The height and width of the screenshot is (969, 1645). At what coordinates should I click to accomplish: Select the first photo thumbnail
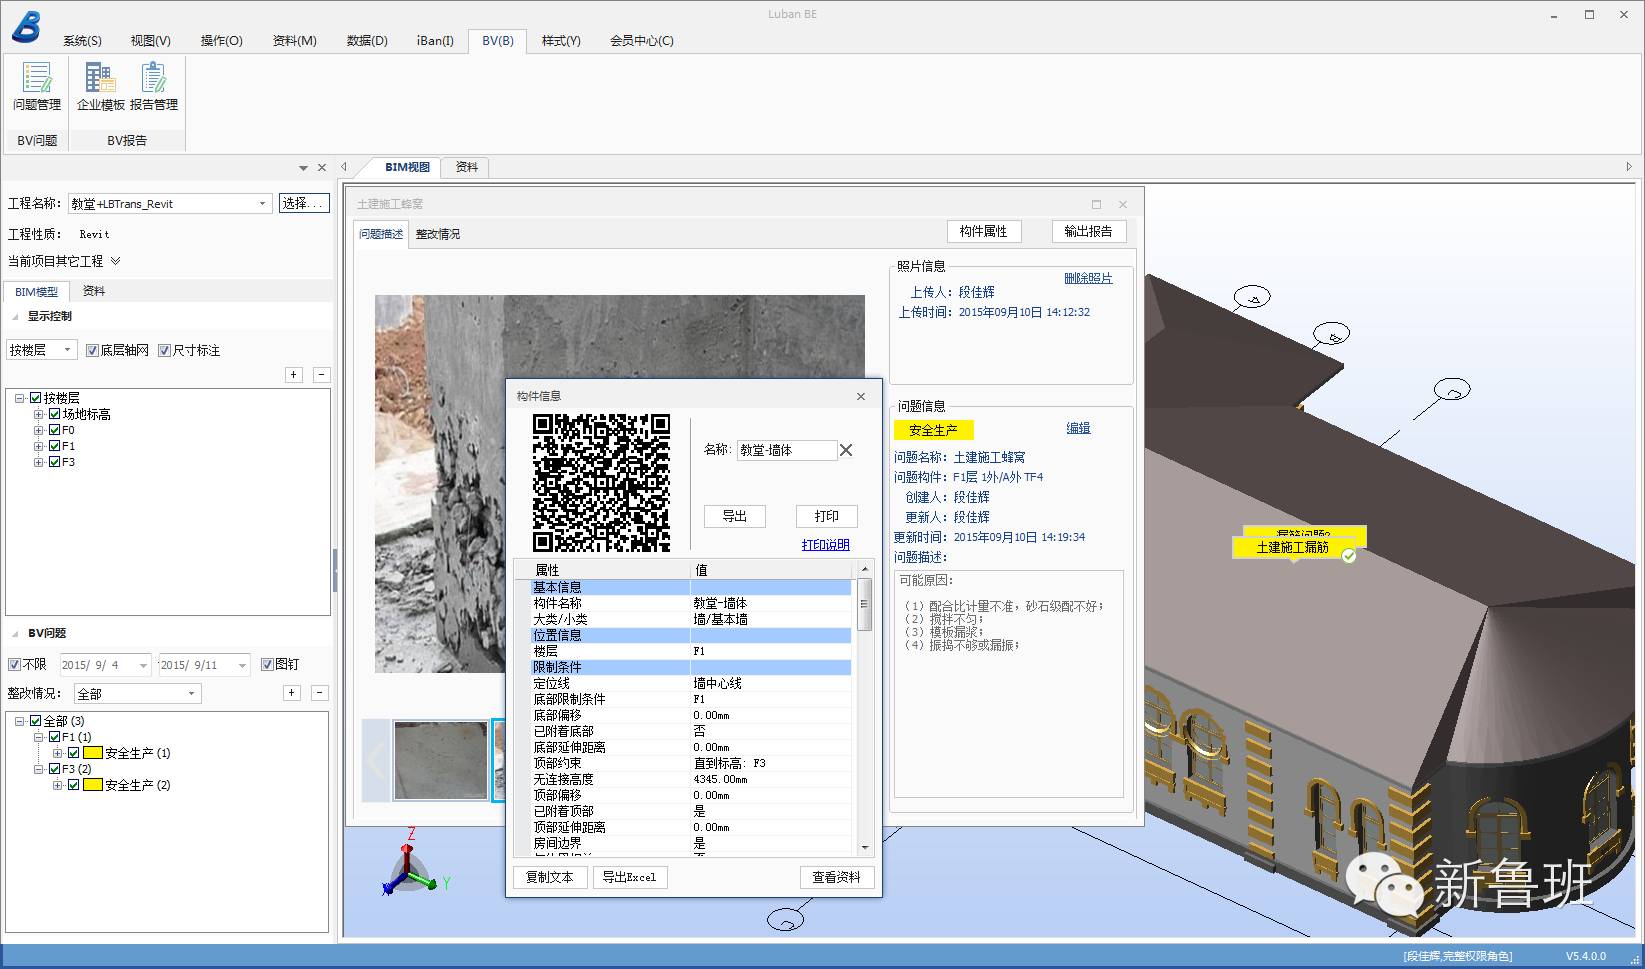coord(441,760)
